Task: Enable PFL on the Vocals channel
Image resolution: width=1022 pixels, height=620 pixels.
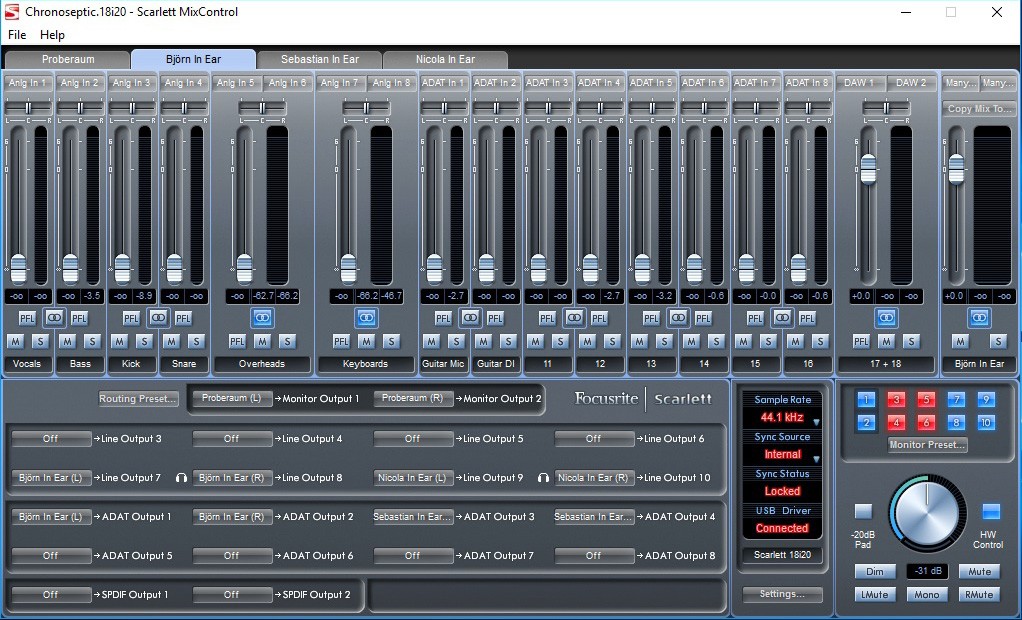Action: click(x=27, y=318)
